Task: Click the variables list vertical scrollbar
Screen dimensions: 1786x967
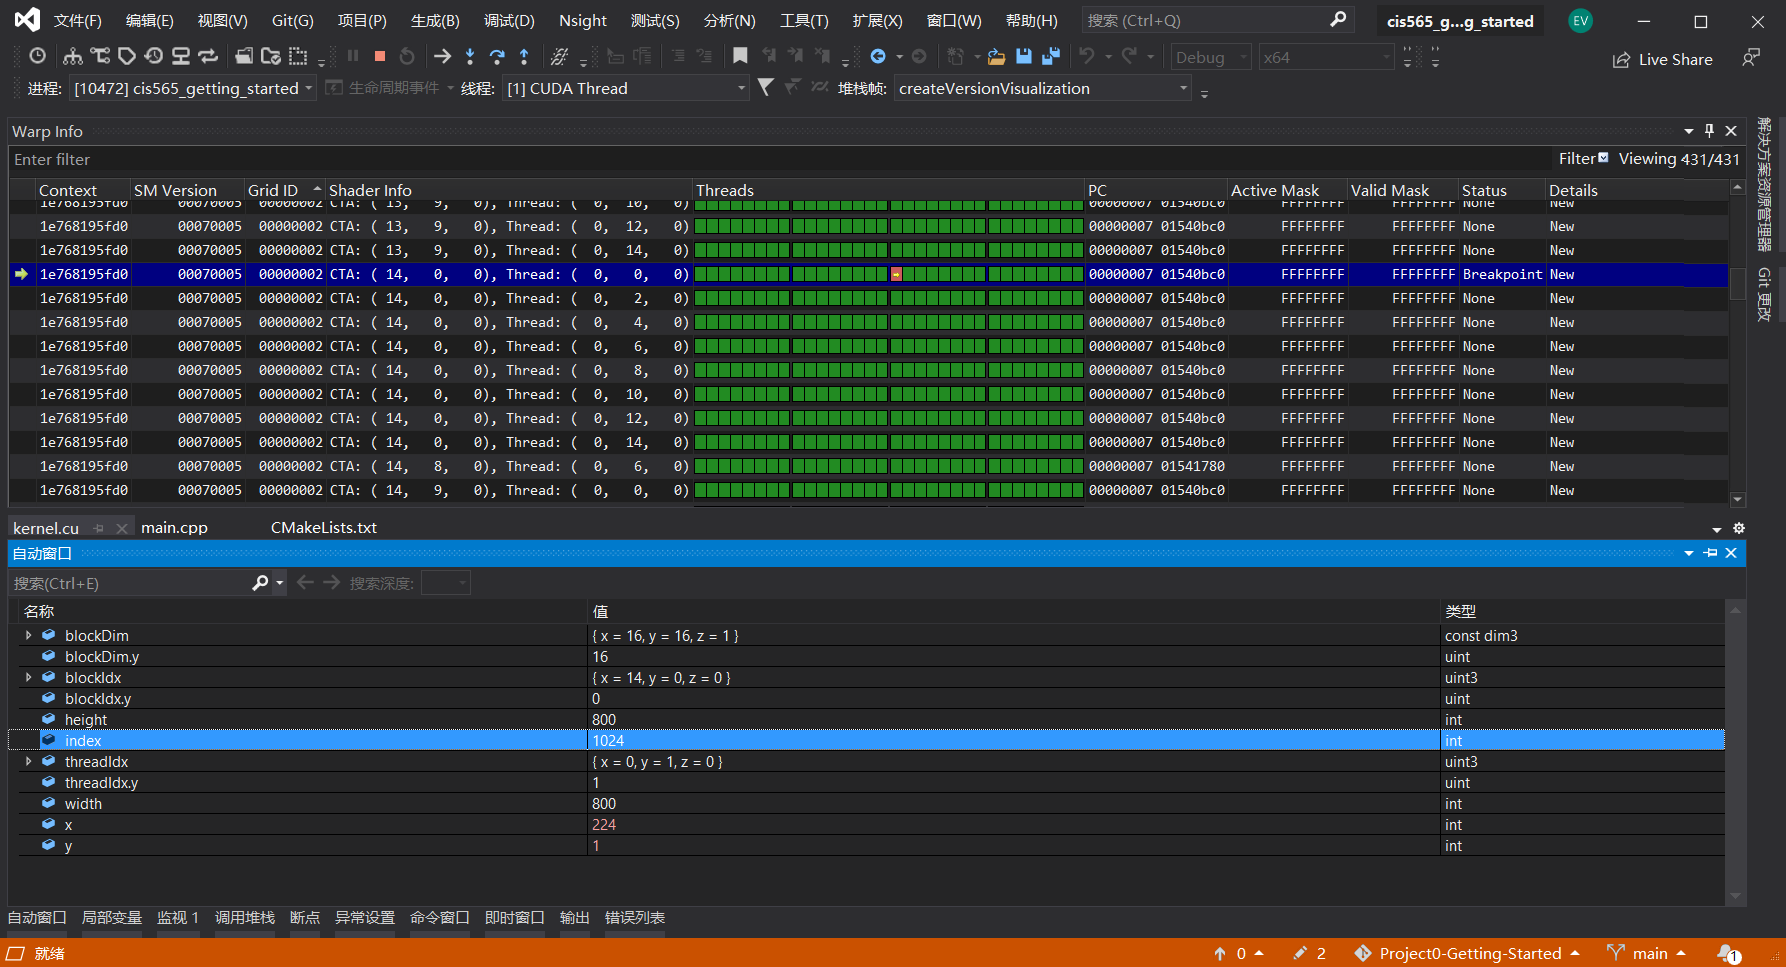Action: (1735, 753)
